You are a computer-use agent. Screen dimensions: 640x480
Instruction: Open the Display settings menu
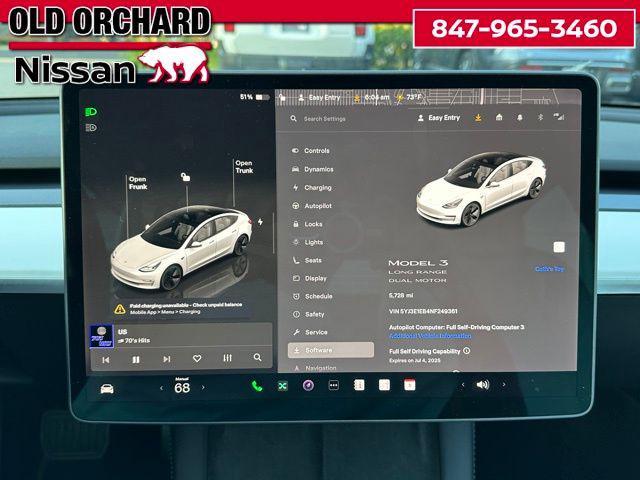tap(310, 278)
